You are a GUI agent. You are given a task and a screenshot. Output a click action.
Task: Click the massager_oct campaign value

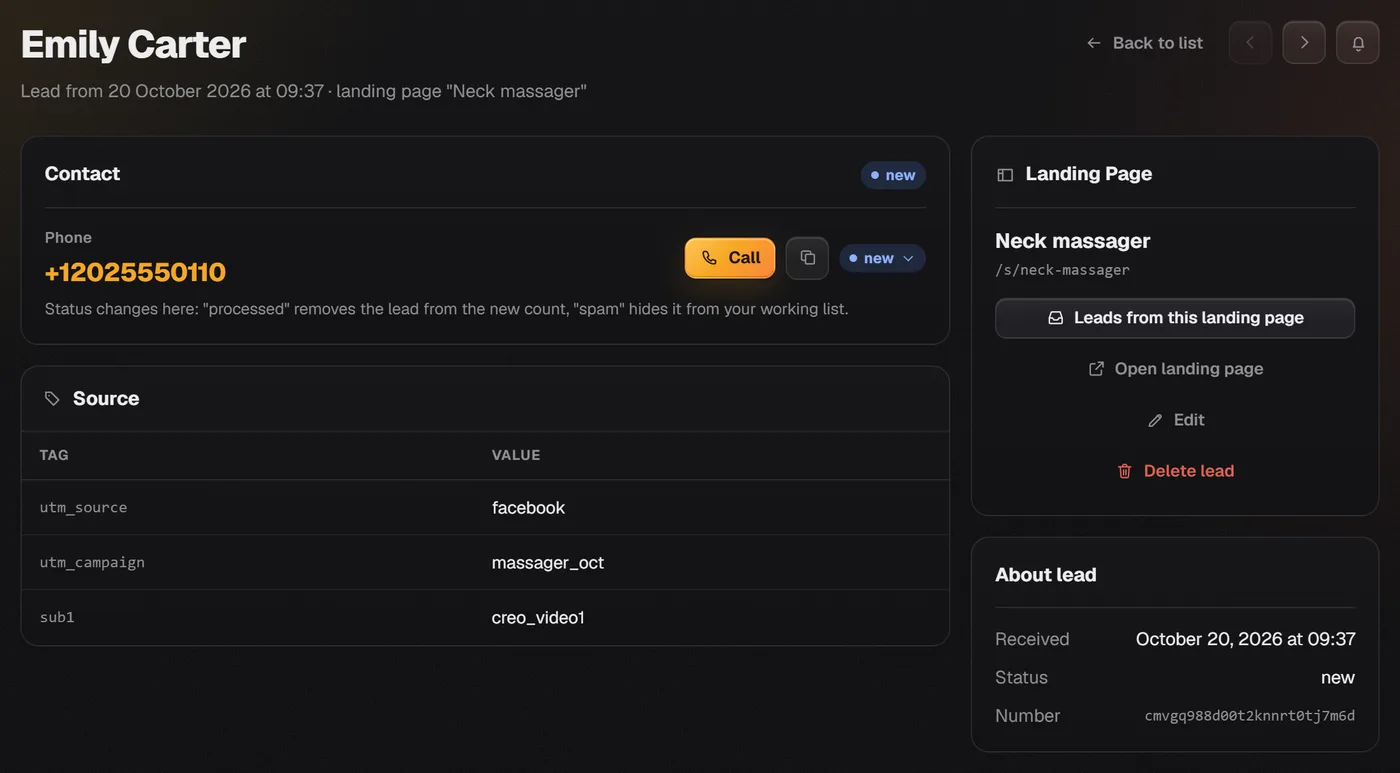548,563
